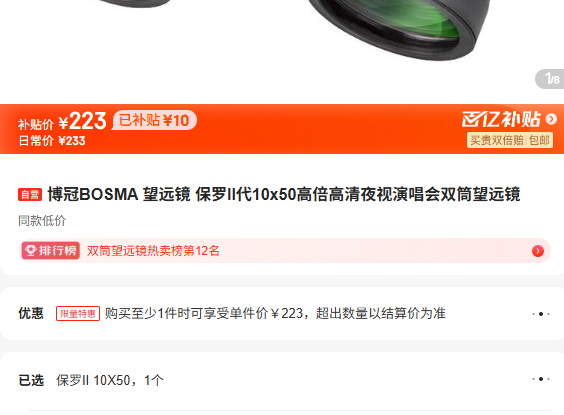The image size is (564, 415).
Task: Click the 亿补贴 logo
Action: (501, 119)
